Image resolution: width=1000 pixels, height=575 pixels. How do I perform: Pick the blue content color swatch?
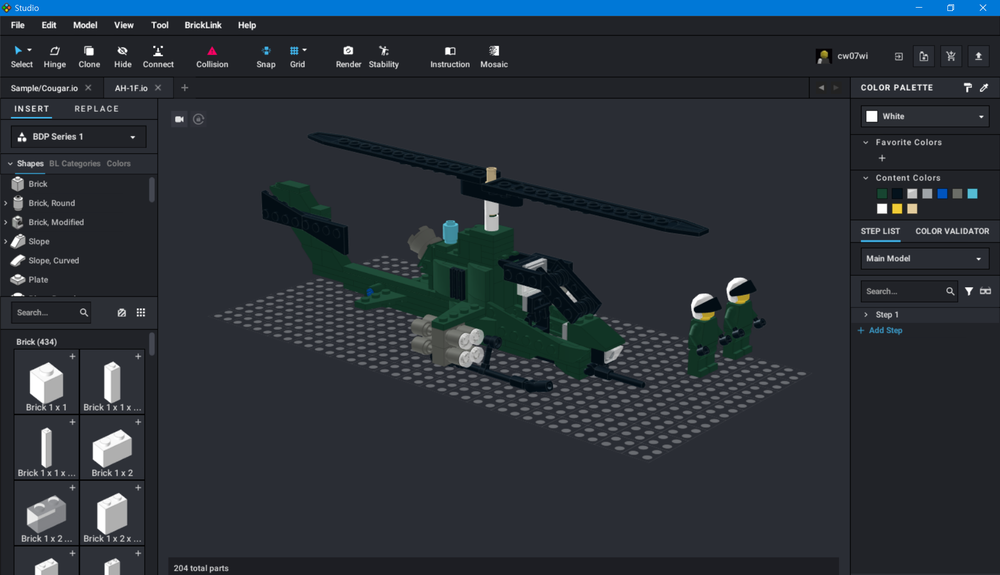pyautogui.click(x=942, y=194)
